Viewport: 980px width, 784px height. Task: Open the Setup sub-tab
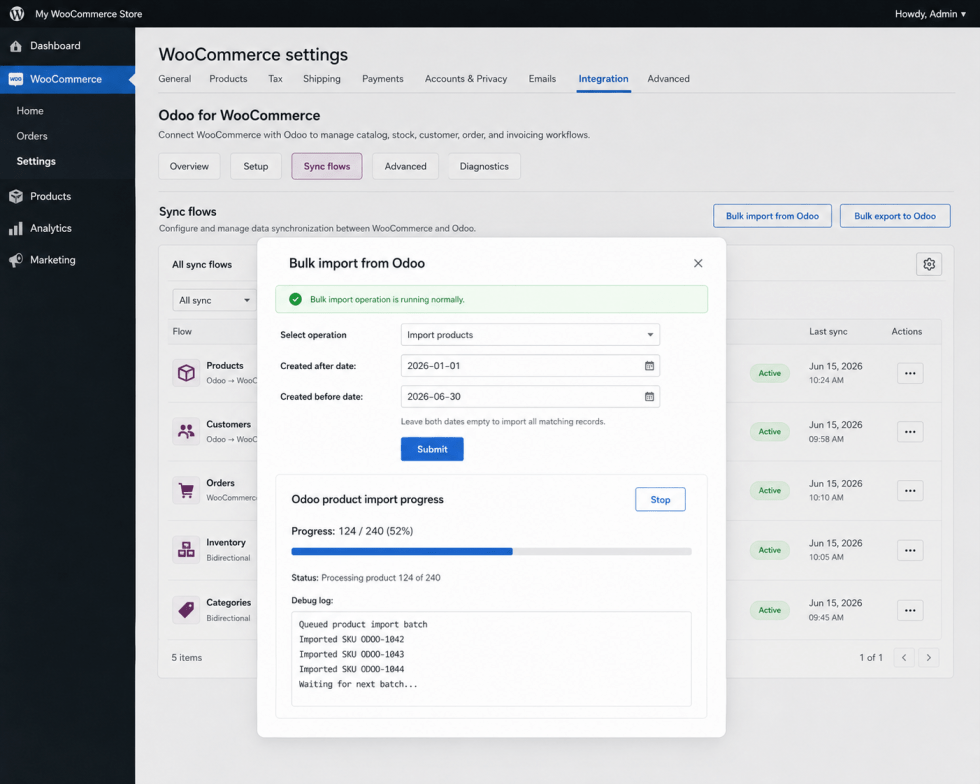(256, 166)
